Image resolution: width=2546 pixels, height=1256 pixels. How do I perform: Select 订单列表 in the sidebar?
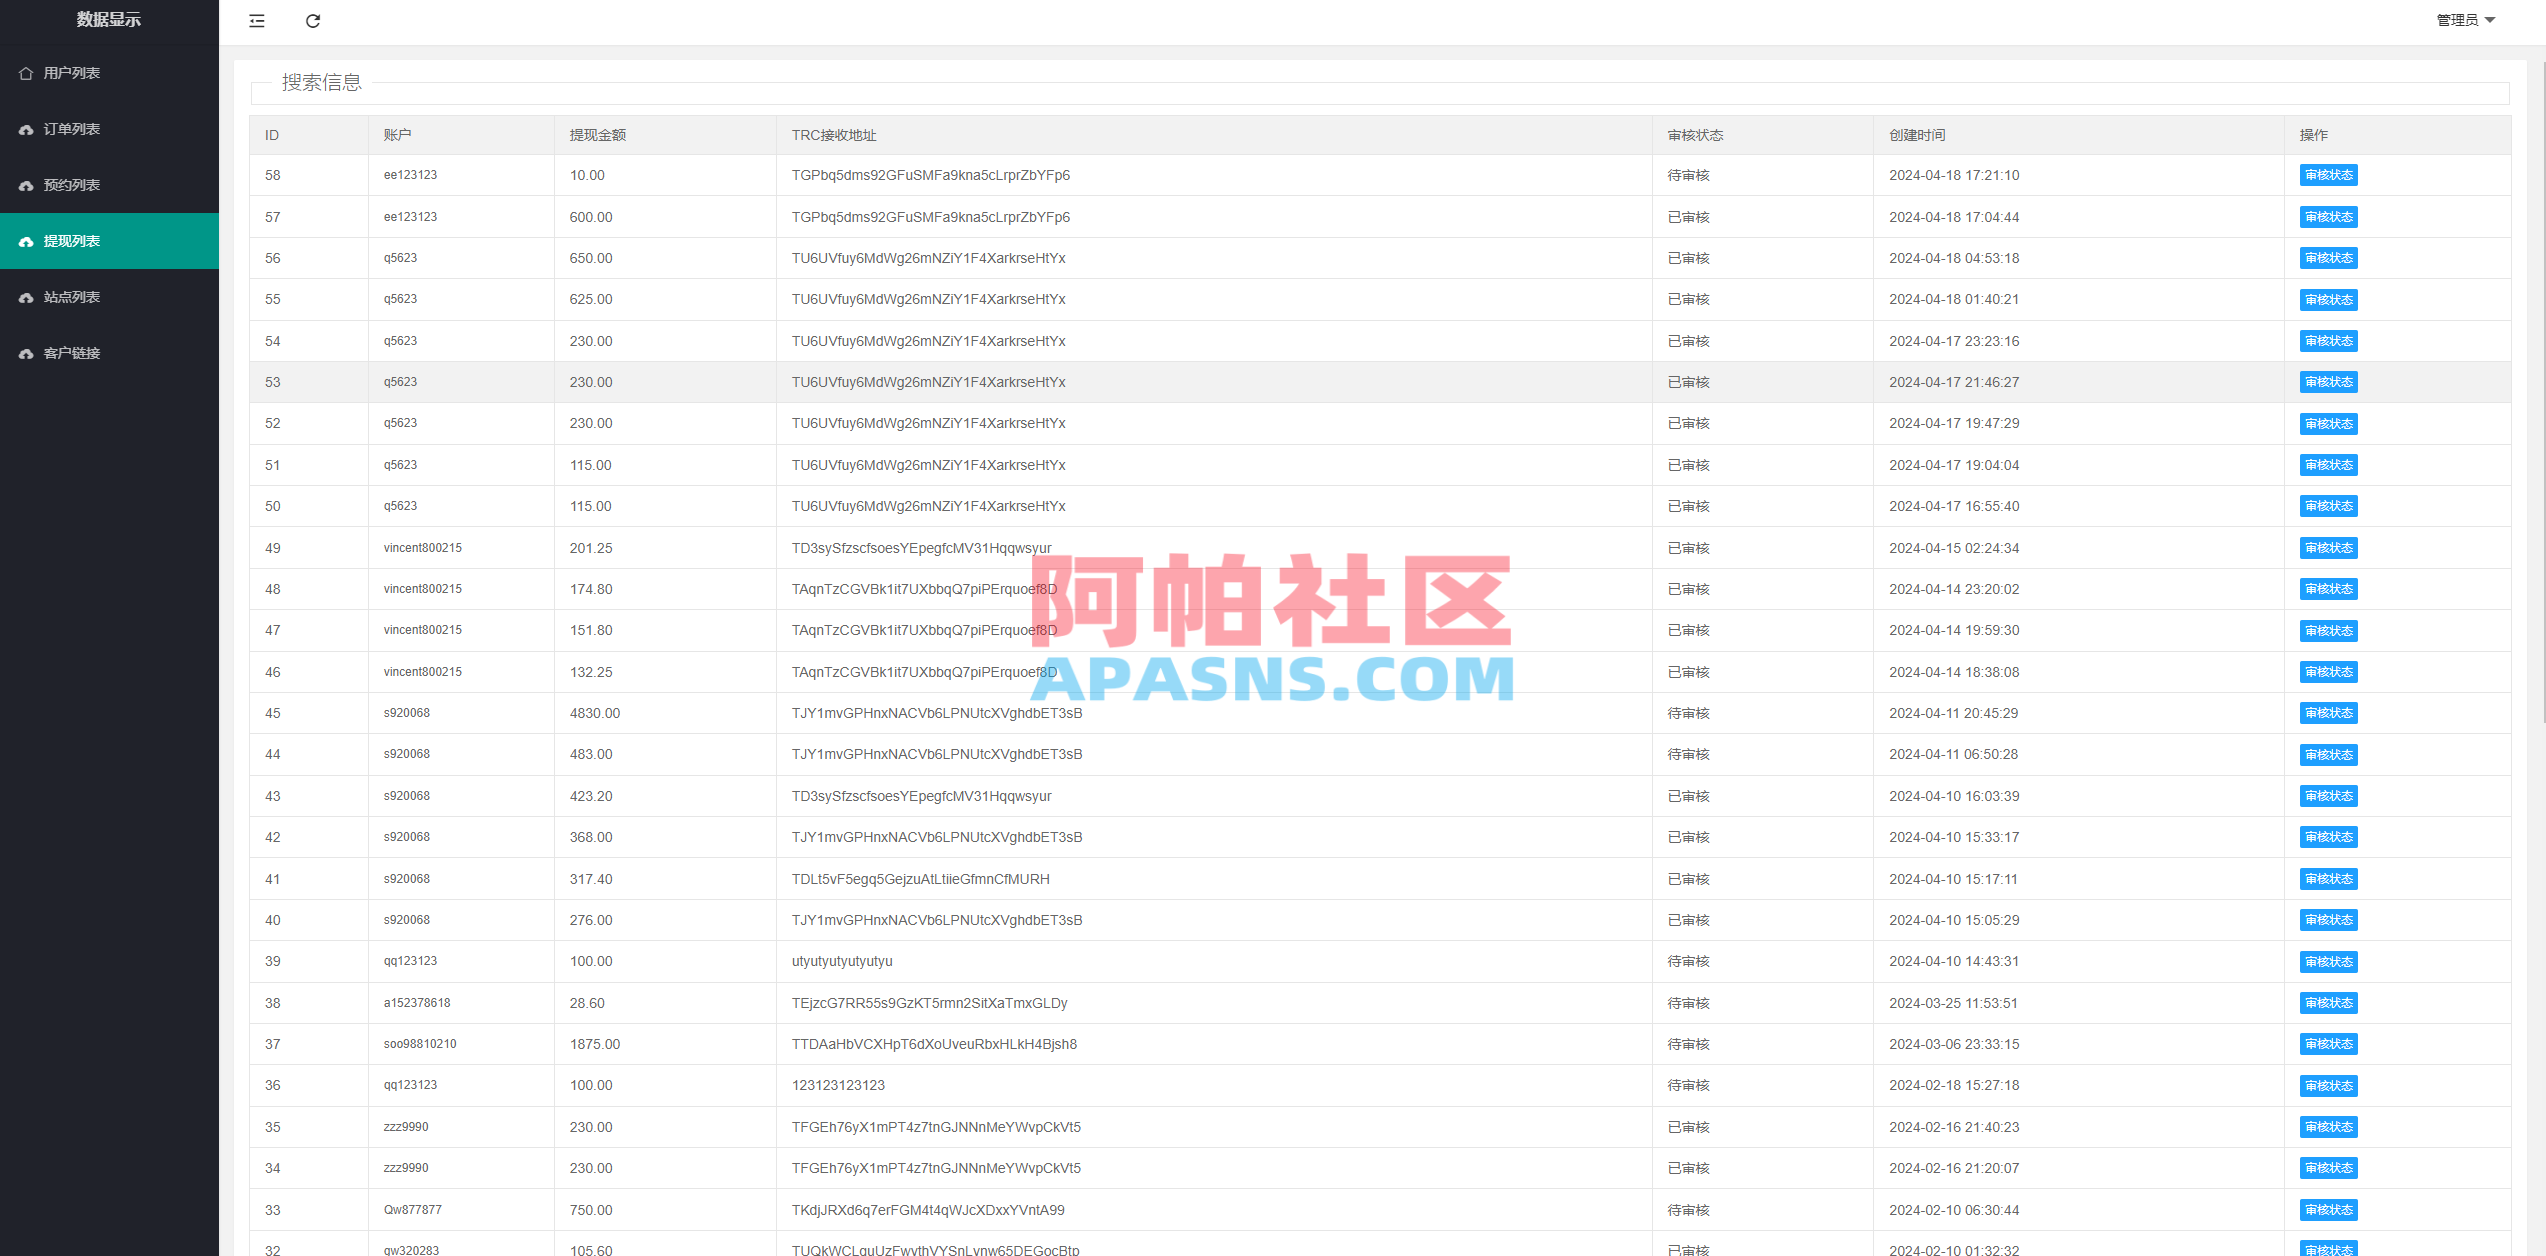coord(71,129)
